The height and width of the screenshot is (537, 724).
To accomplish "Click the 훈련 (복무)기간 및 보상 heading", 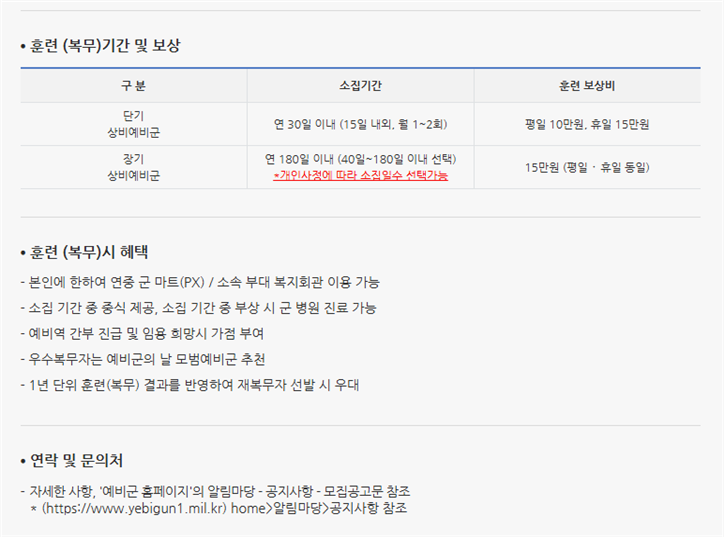I will click(104, 46).
